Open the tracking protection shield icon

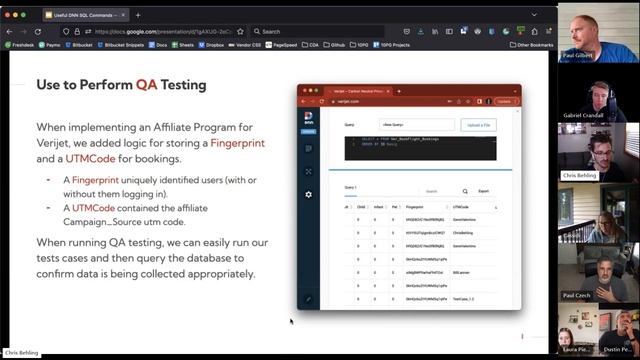(x=66, y=31)
